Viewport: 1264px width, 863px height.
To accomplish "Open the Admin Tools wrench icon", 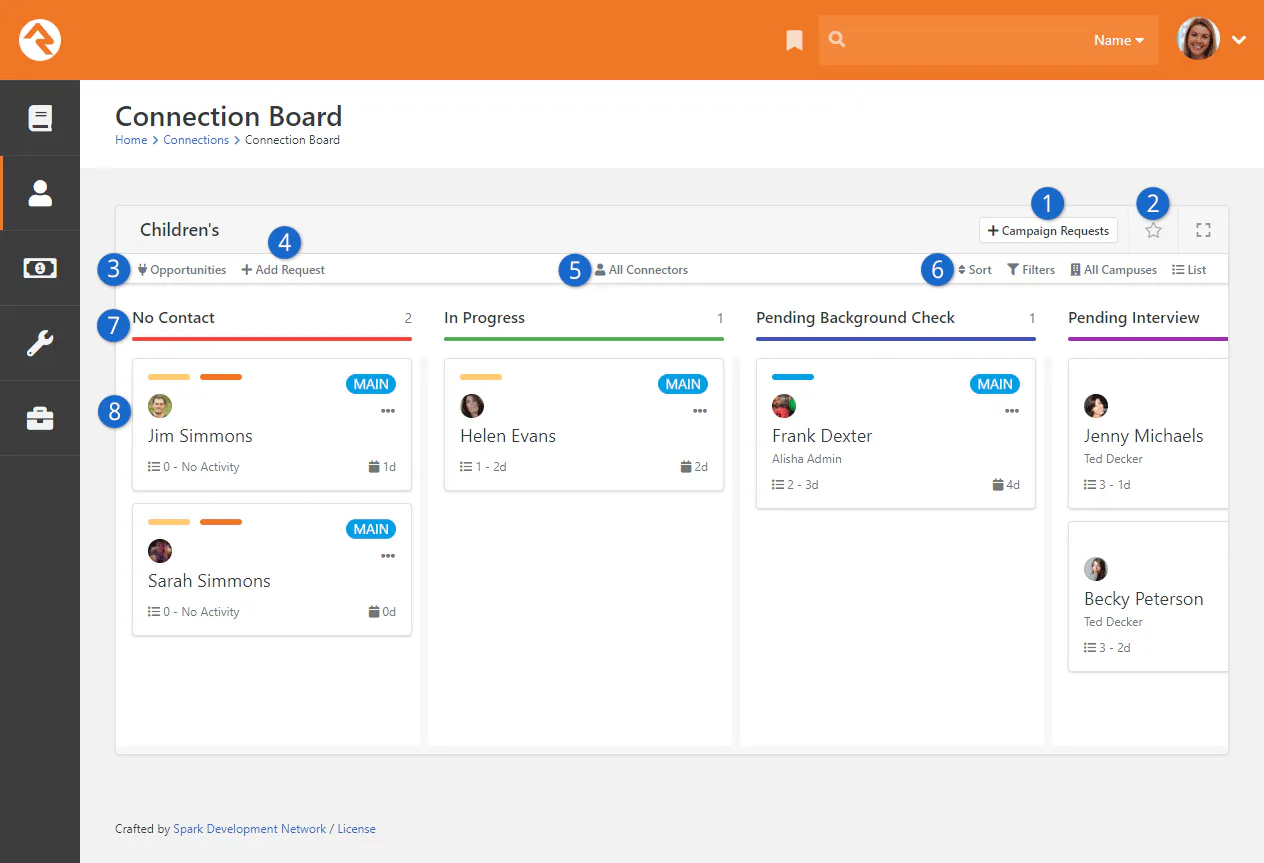I will click(x=40, y=343).
